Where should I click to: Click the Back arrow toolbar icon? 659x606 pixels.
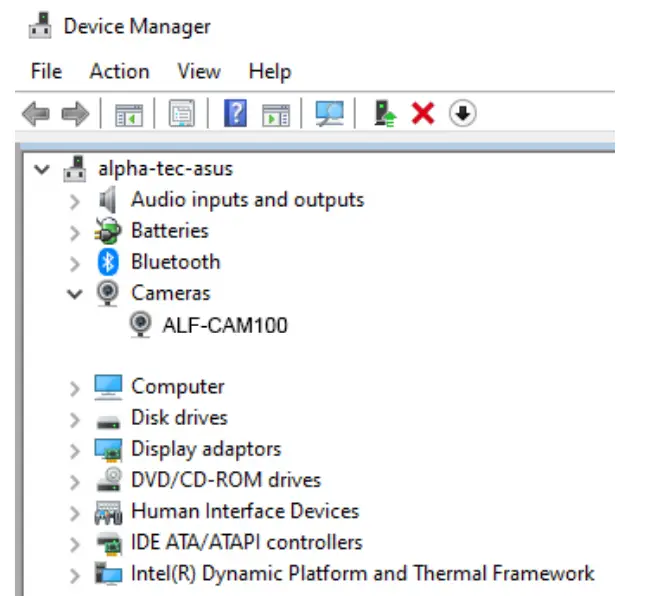tap(36, 114)
